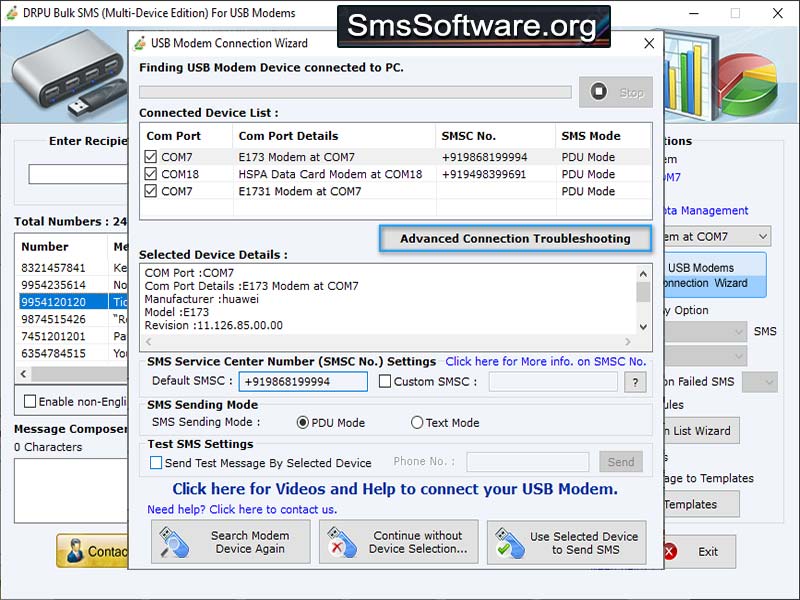Select the Text Mode radio button
Image resolution: width=800 pixels, height=600 pixels.
point(416,423)
